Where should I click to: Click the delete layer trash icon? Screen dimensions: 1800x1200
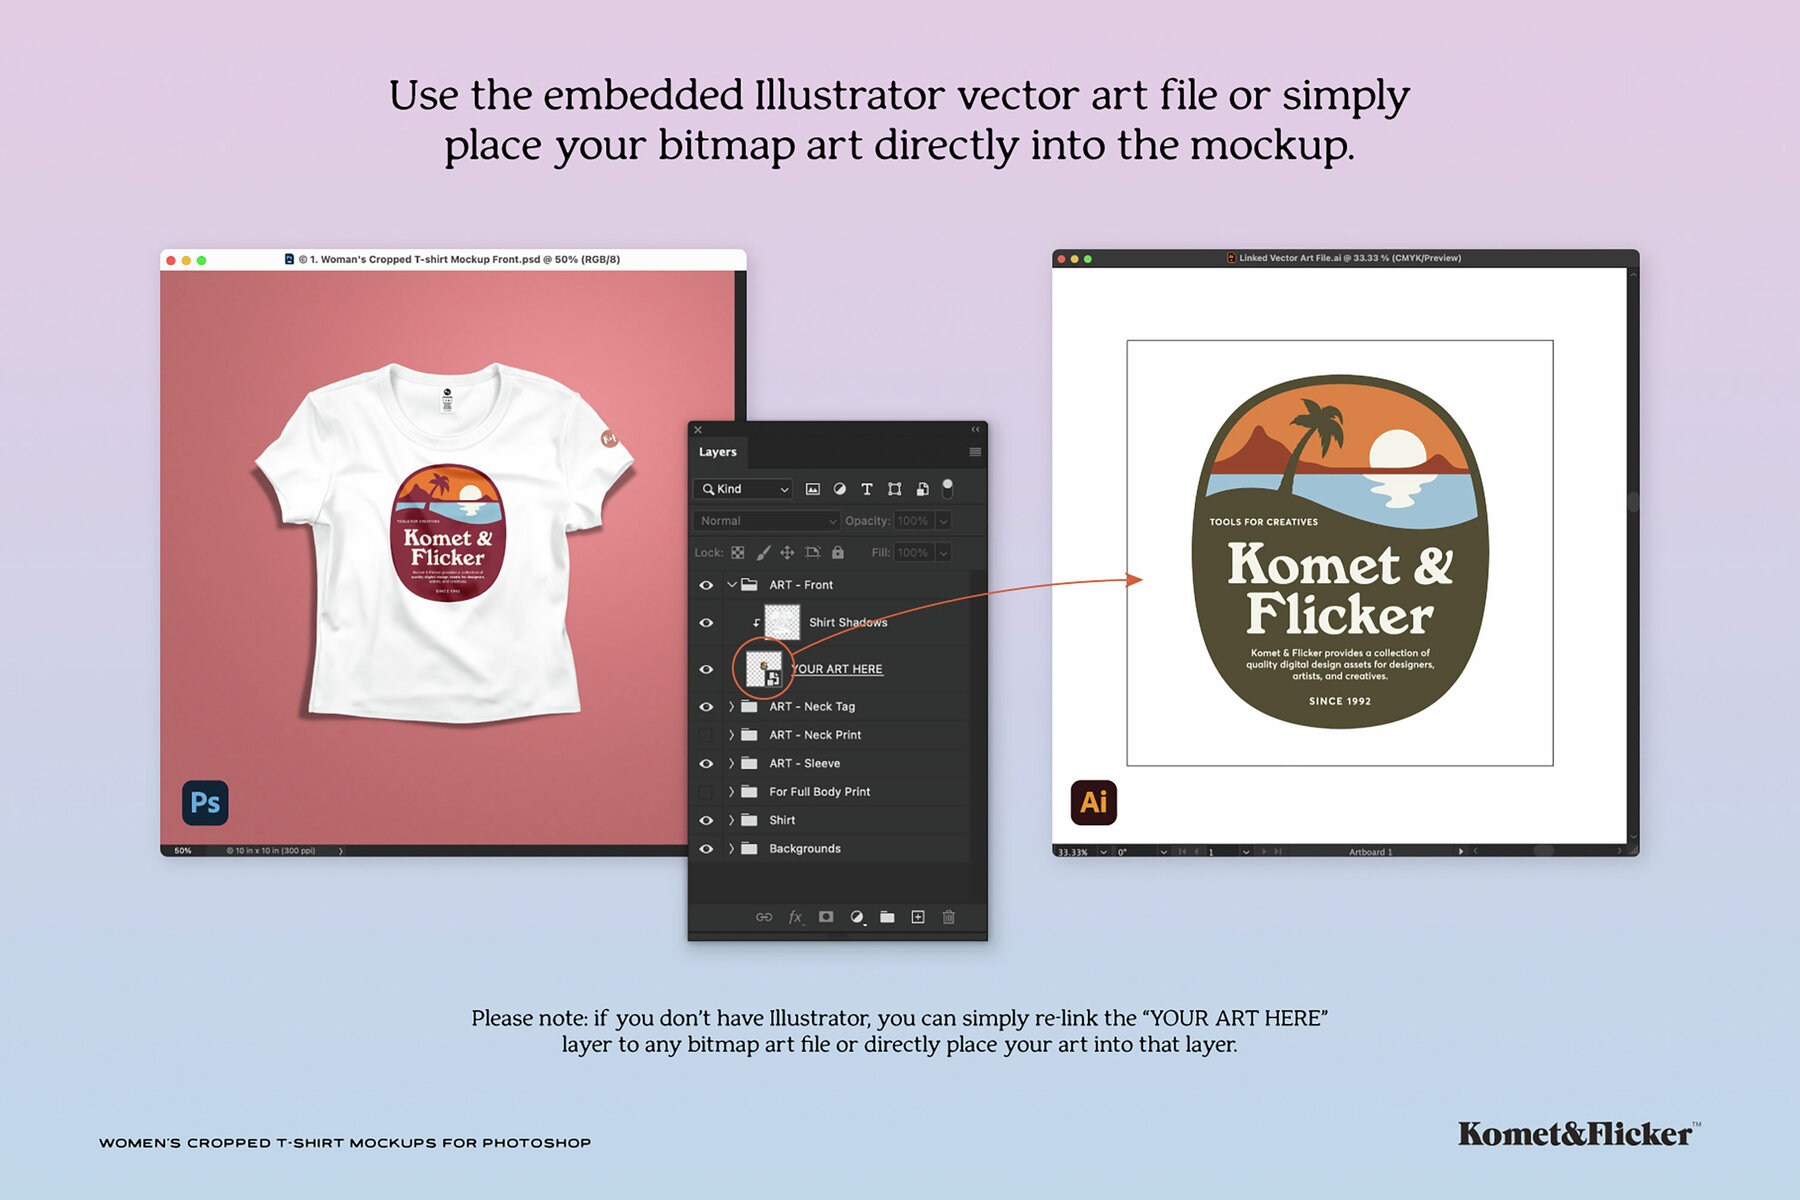949,917
